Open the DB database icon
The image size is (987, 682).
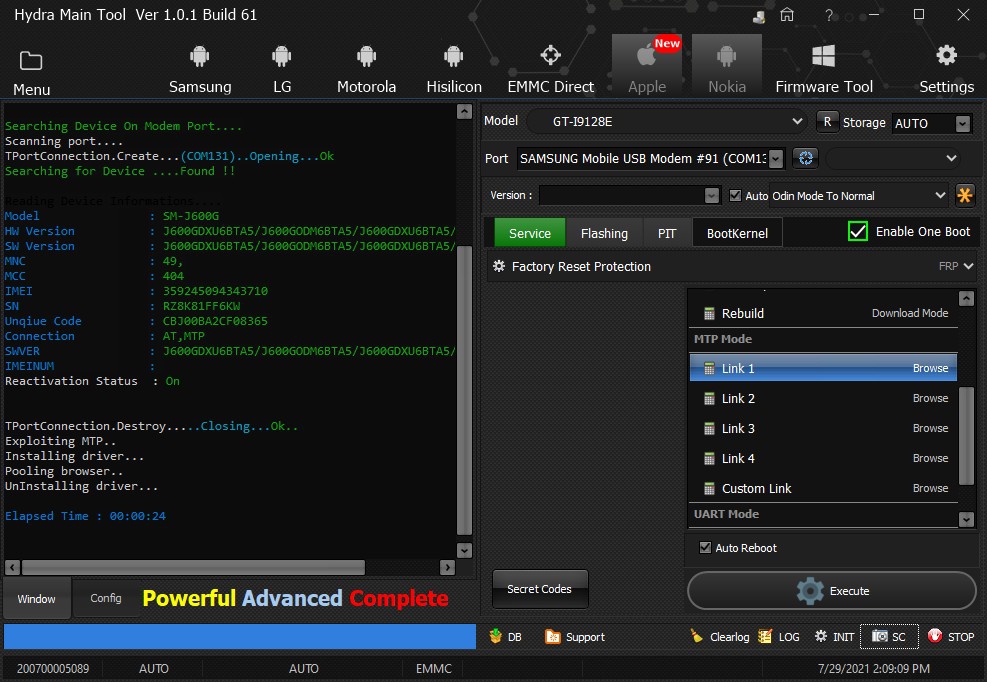(x=495, y=636)
